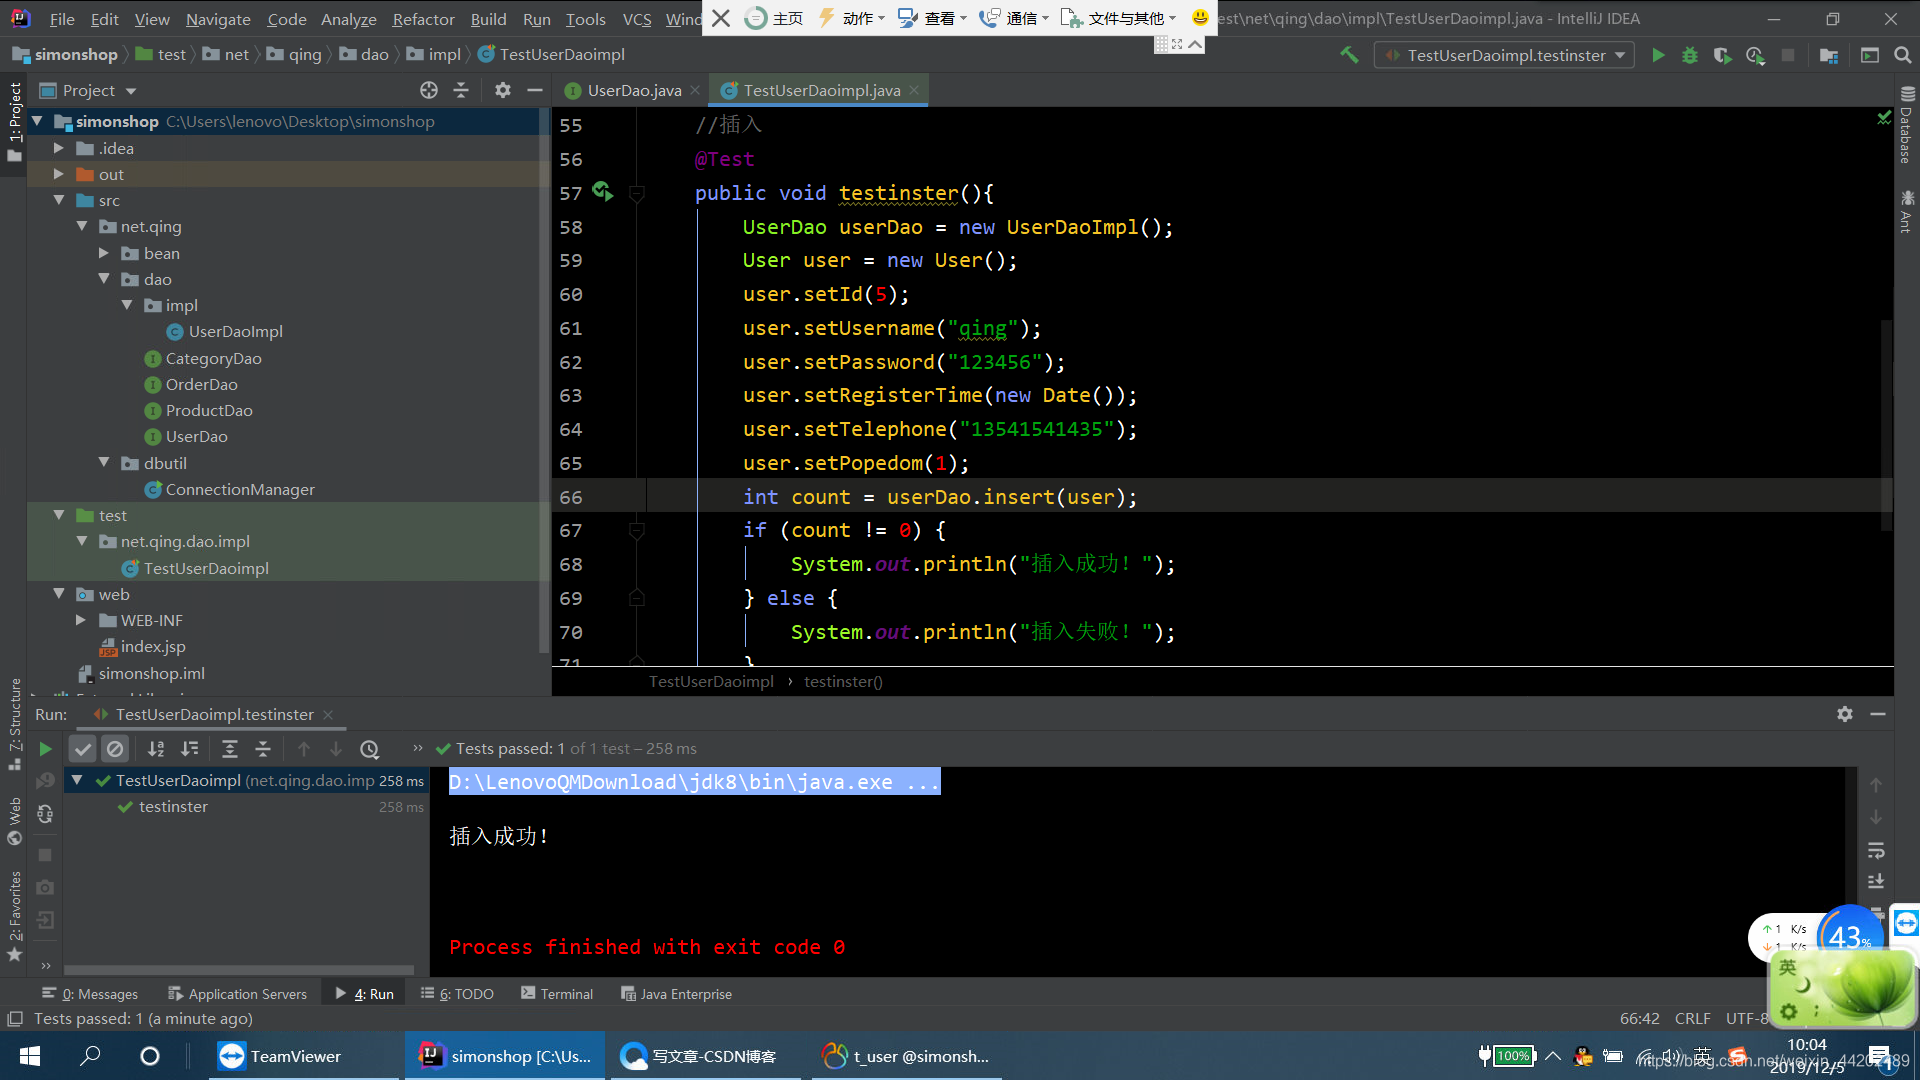Open the run configuration dropdown TestUserDaoimpl.testinster

point(1505,55)
